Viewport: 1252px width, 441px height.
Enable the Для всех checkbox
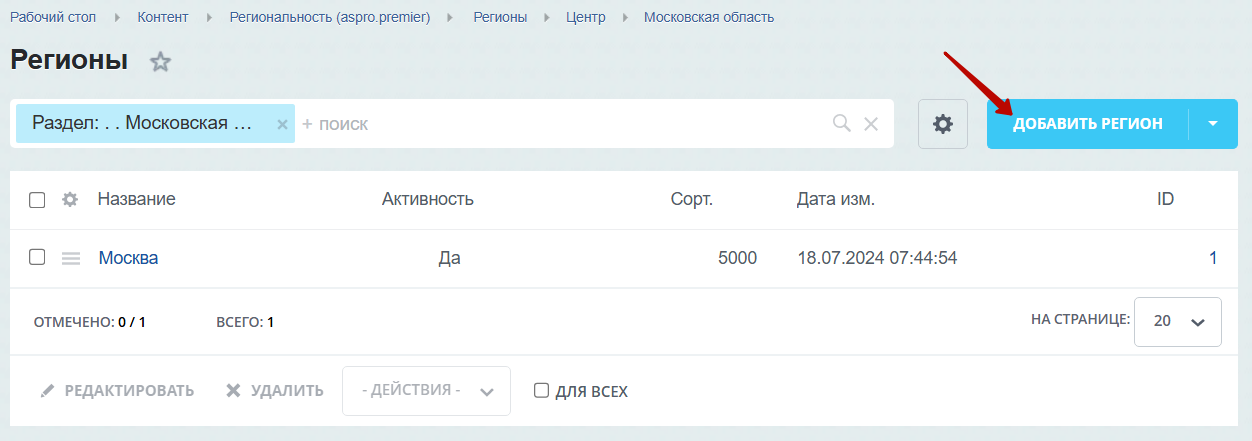point(542,390)
